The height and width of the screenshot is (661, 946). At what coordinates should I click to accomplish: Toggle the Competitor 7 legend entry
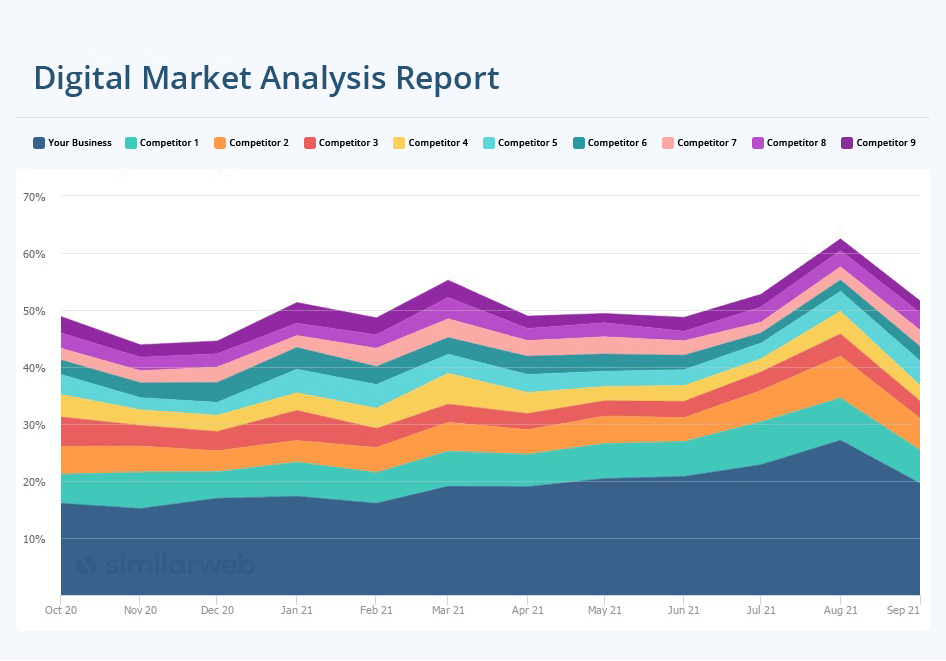pyautogui.click(x=706, y=143)
